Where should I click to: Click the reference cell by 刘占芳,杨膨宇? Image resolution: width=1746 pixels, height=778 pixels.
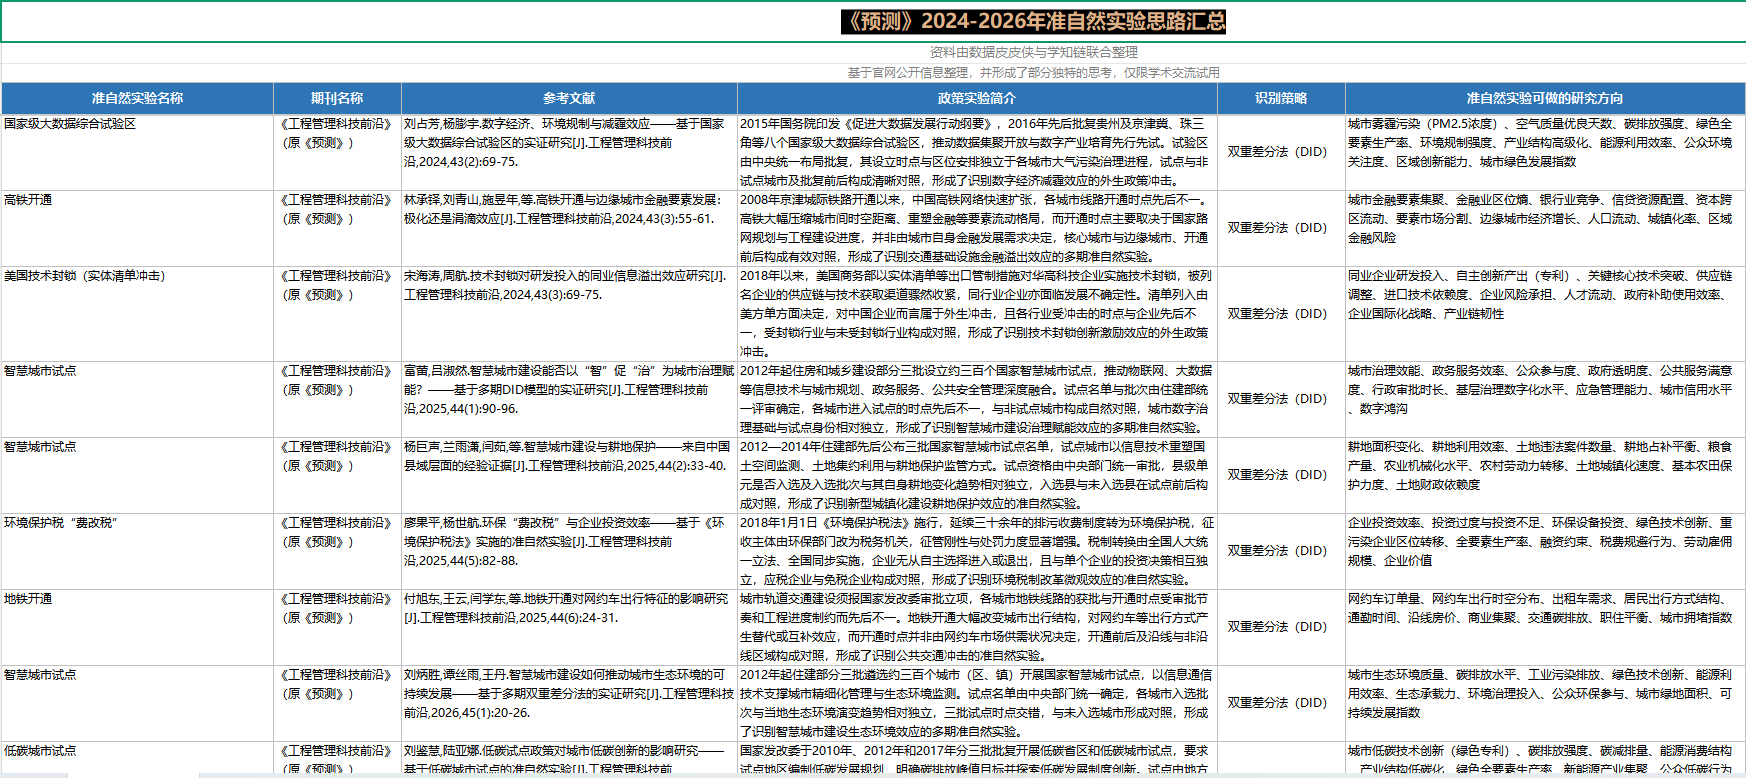pos(569,152)
